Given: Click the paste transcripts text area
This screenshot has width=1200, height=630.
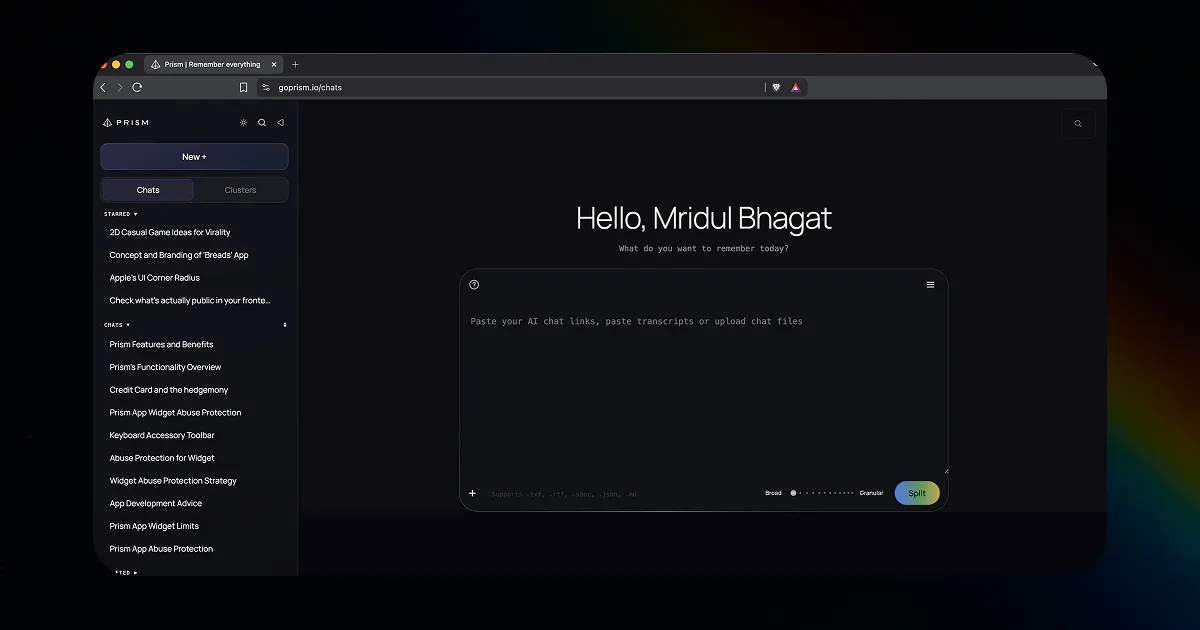Looking at the screenshot, I should coord(704,390).
